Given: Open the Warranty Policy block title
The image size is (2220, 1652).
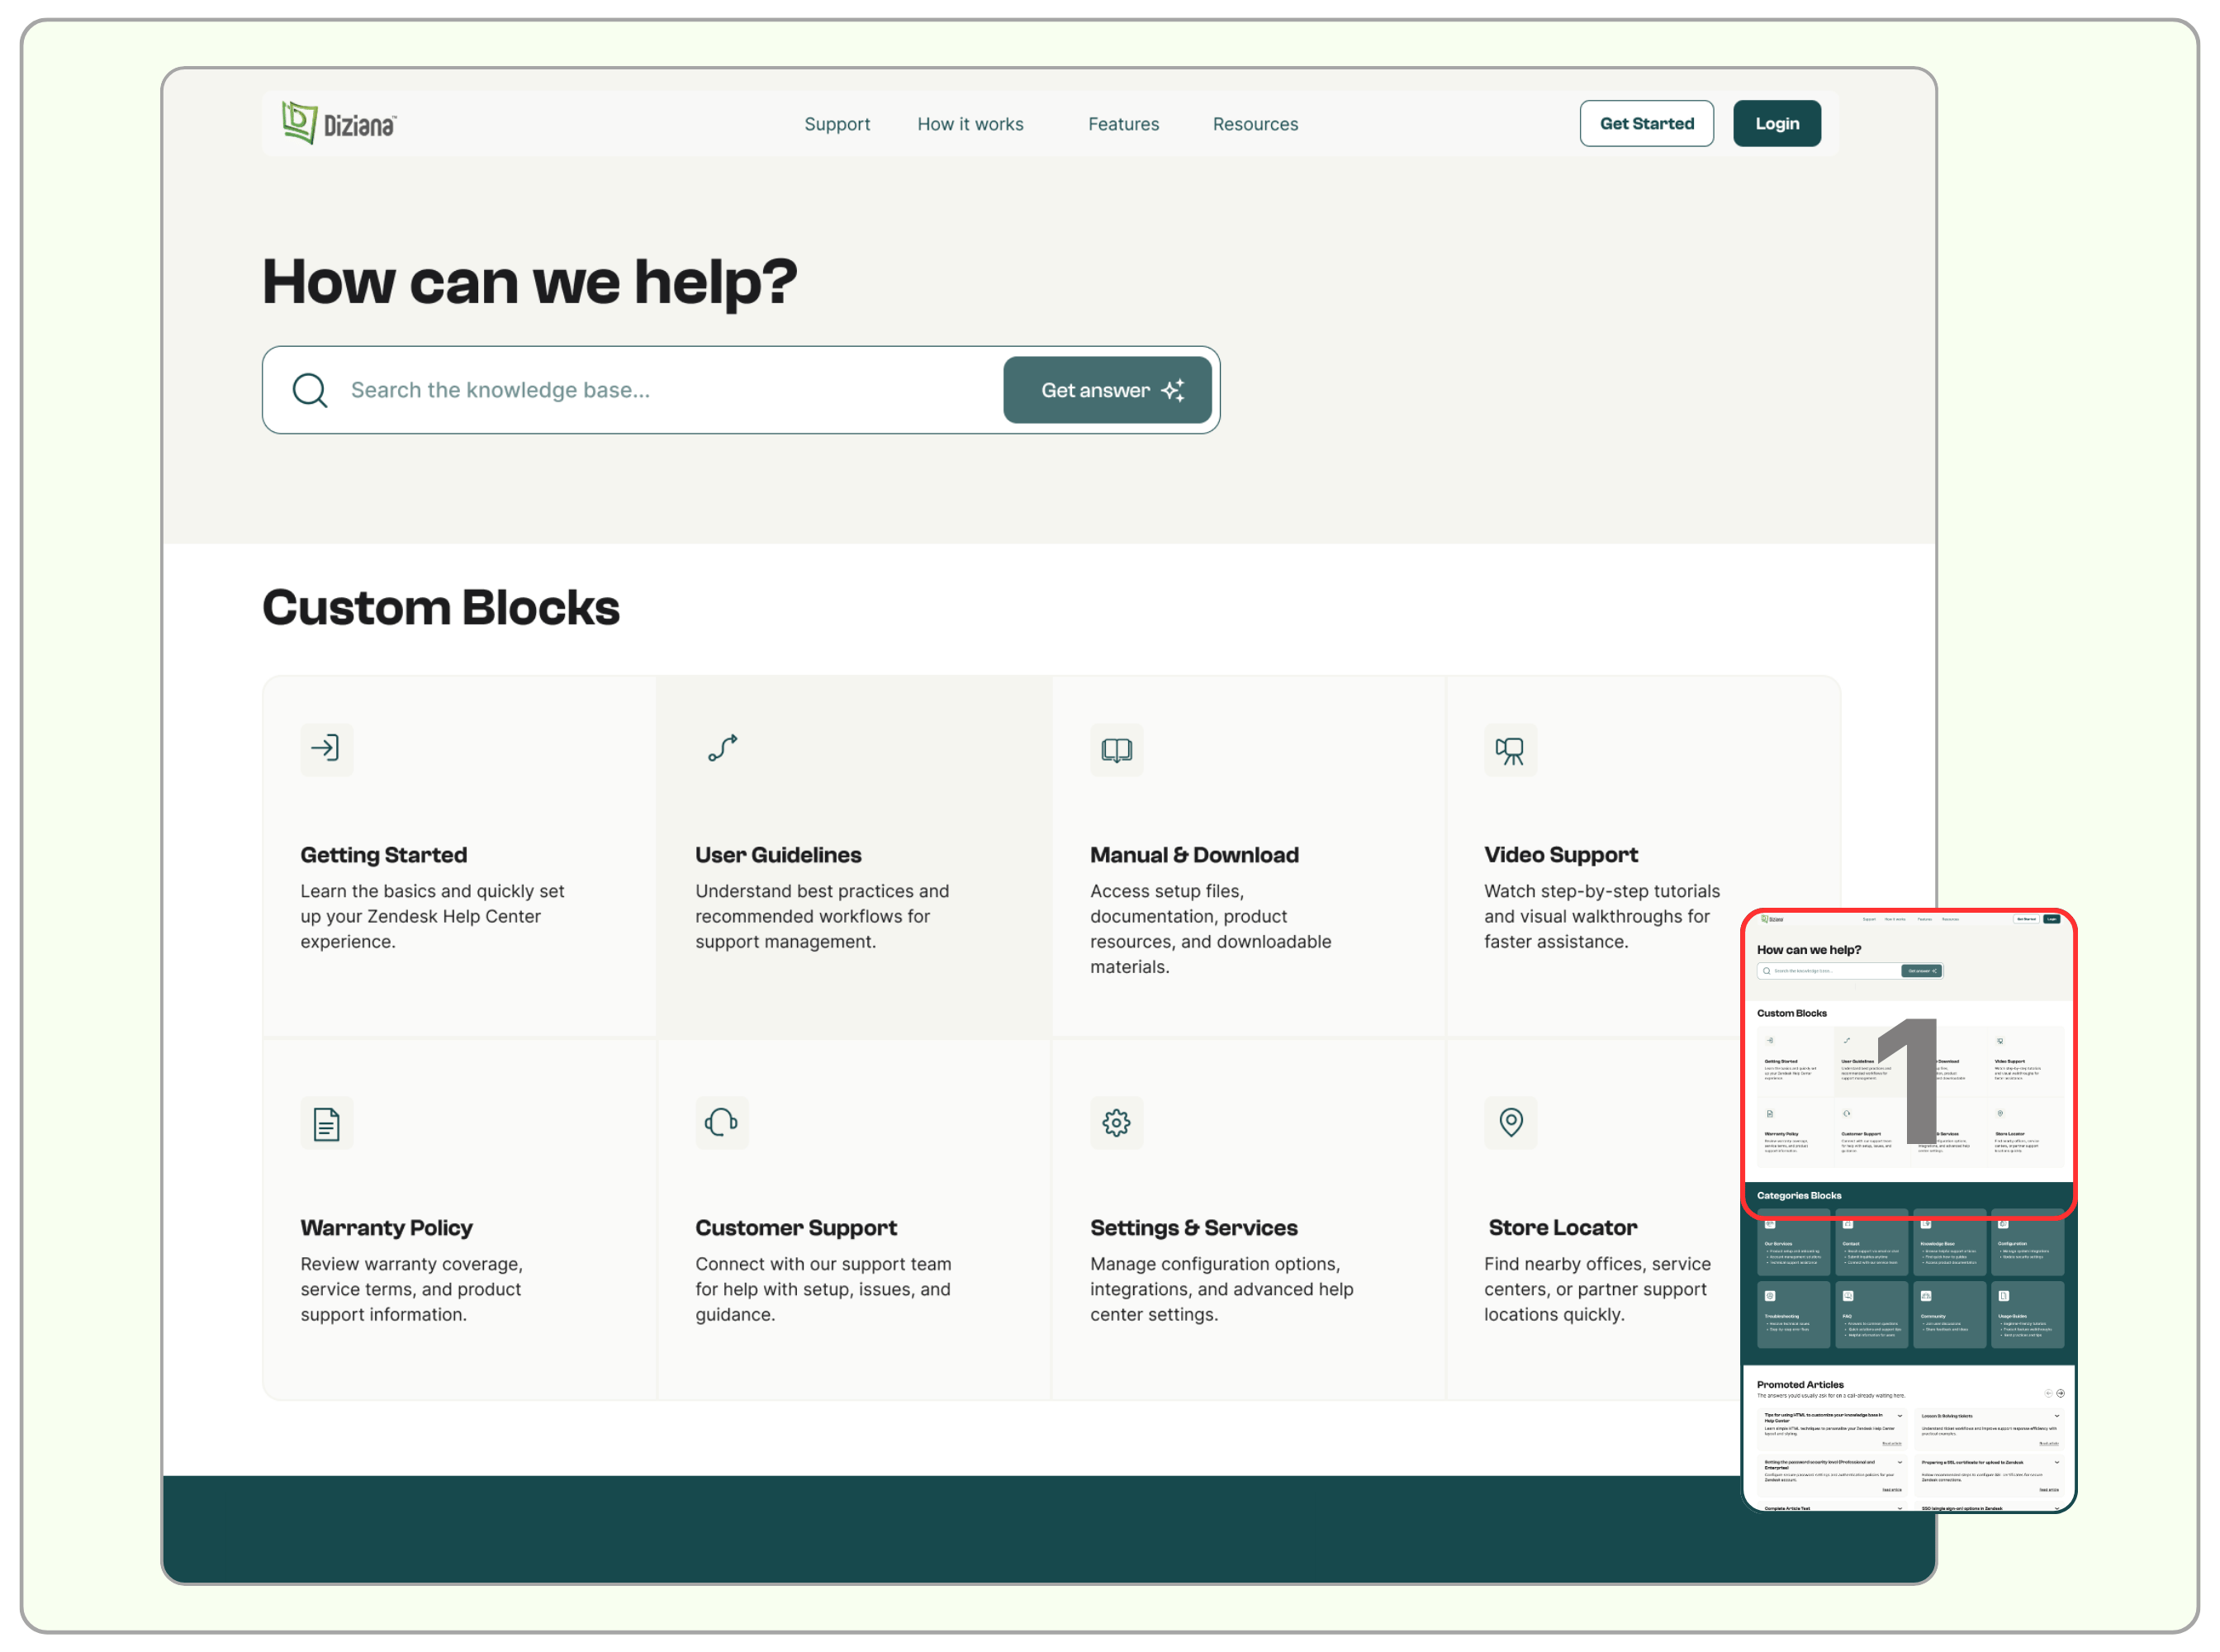Looking at the screenshot, I should (x=386, y=1227).
